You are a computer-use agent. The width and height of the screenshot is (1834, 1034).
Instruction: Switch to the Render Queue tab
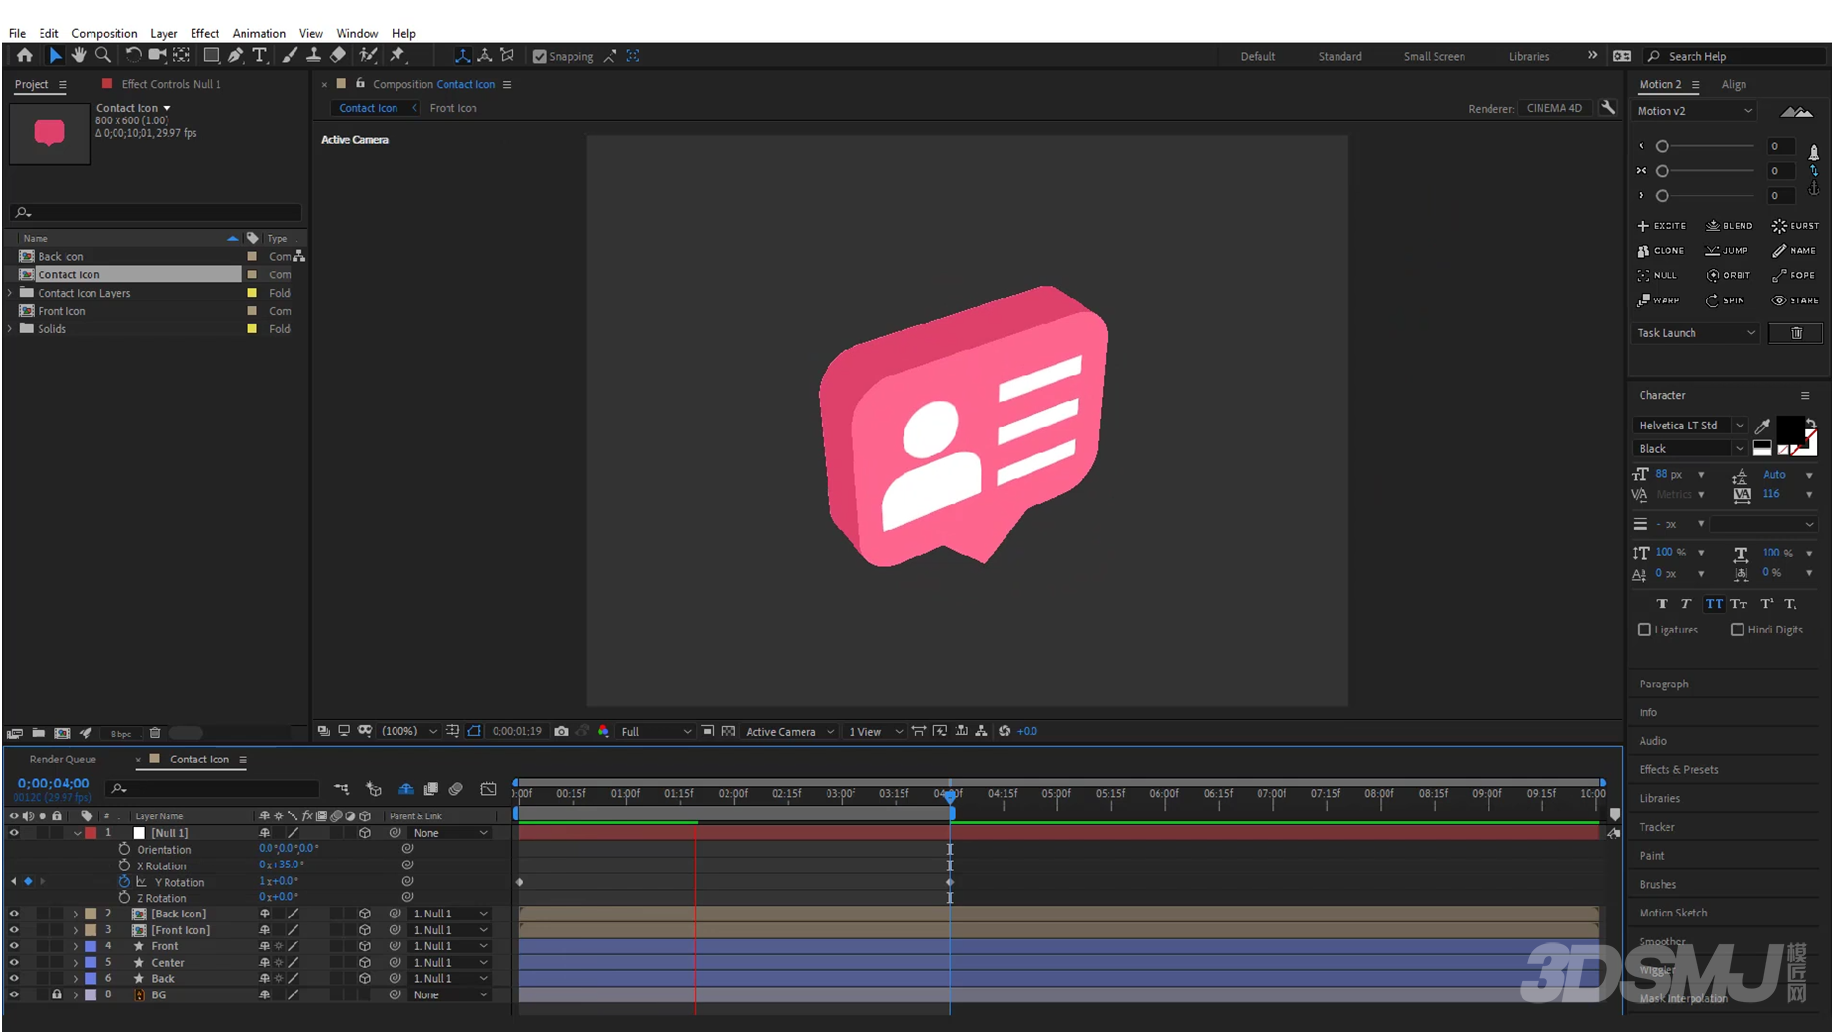(x=63, y=760)
